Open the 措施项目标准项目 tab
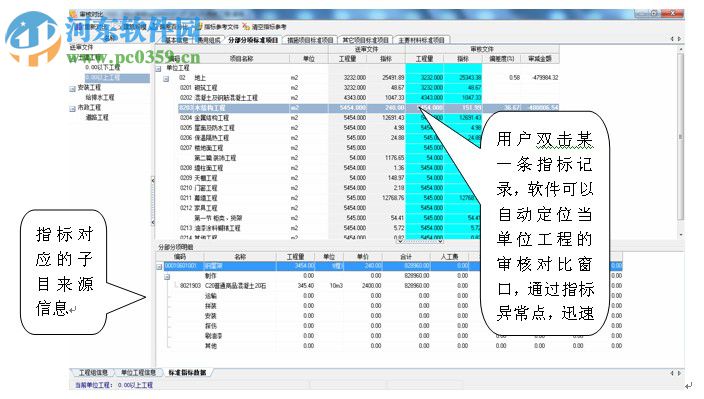 pyautogui.click(x=310, y=40)
